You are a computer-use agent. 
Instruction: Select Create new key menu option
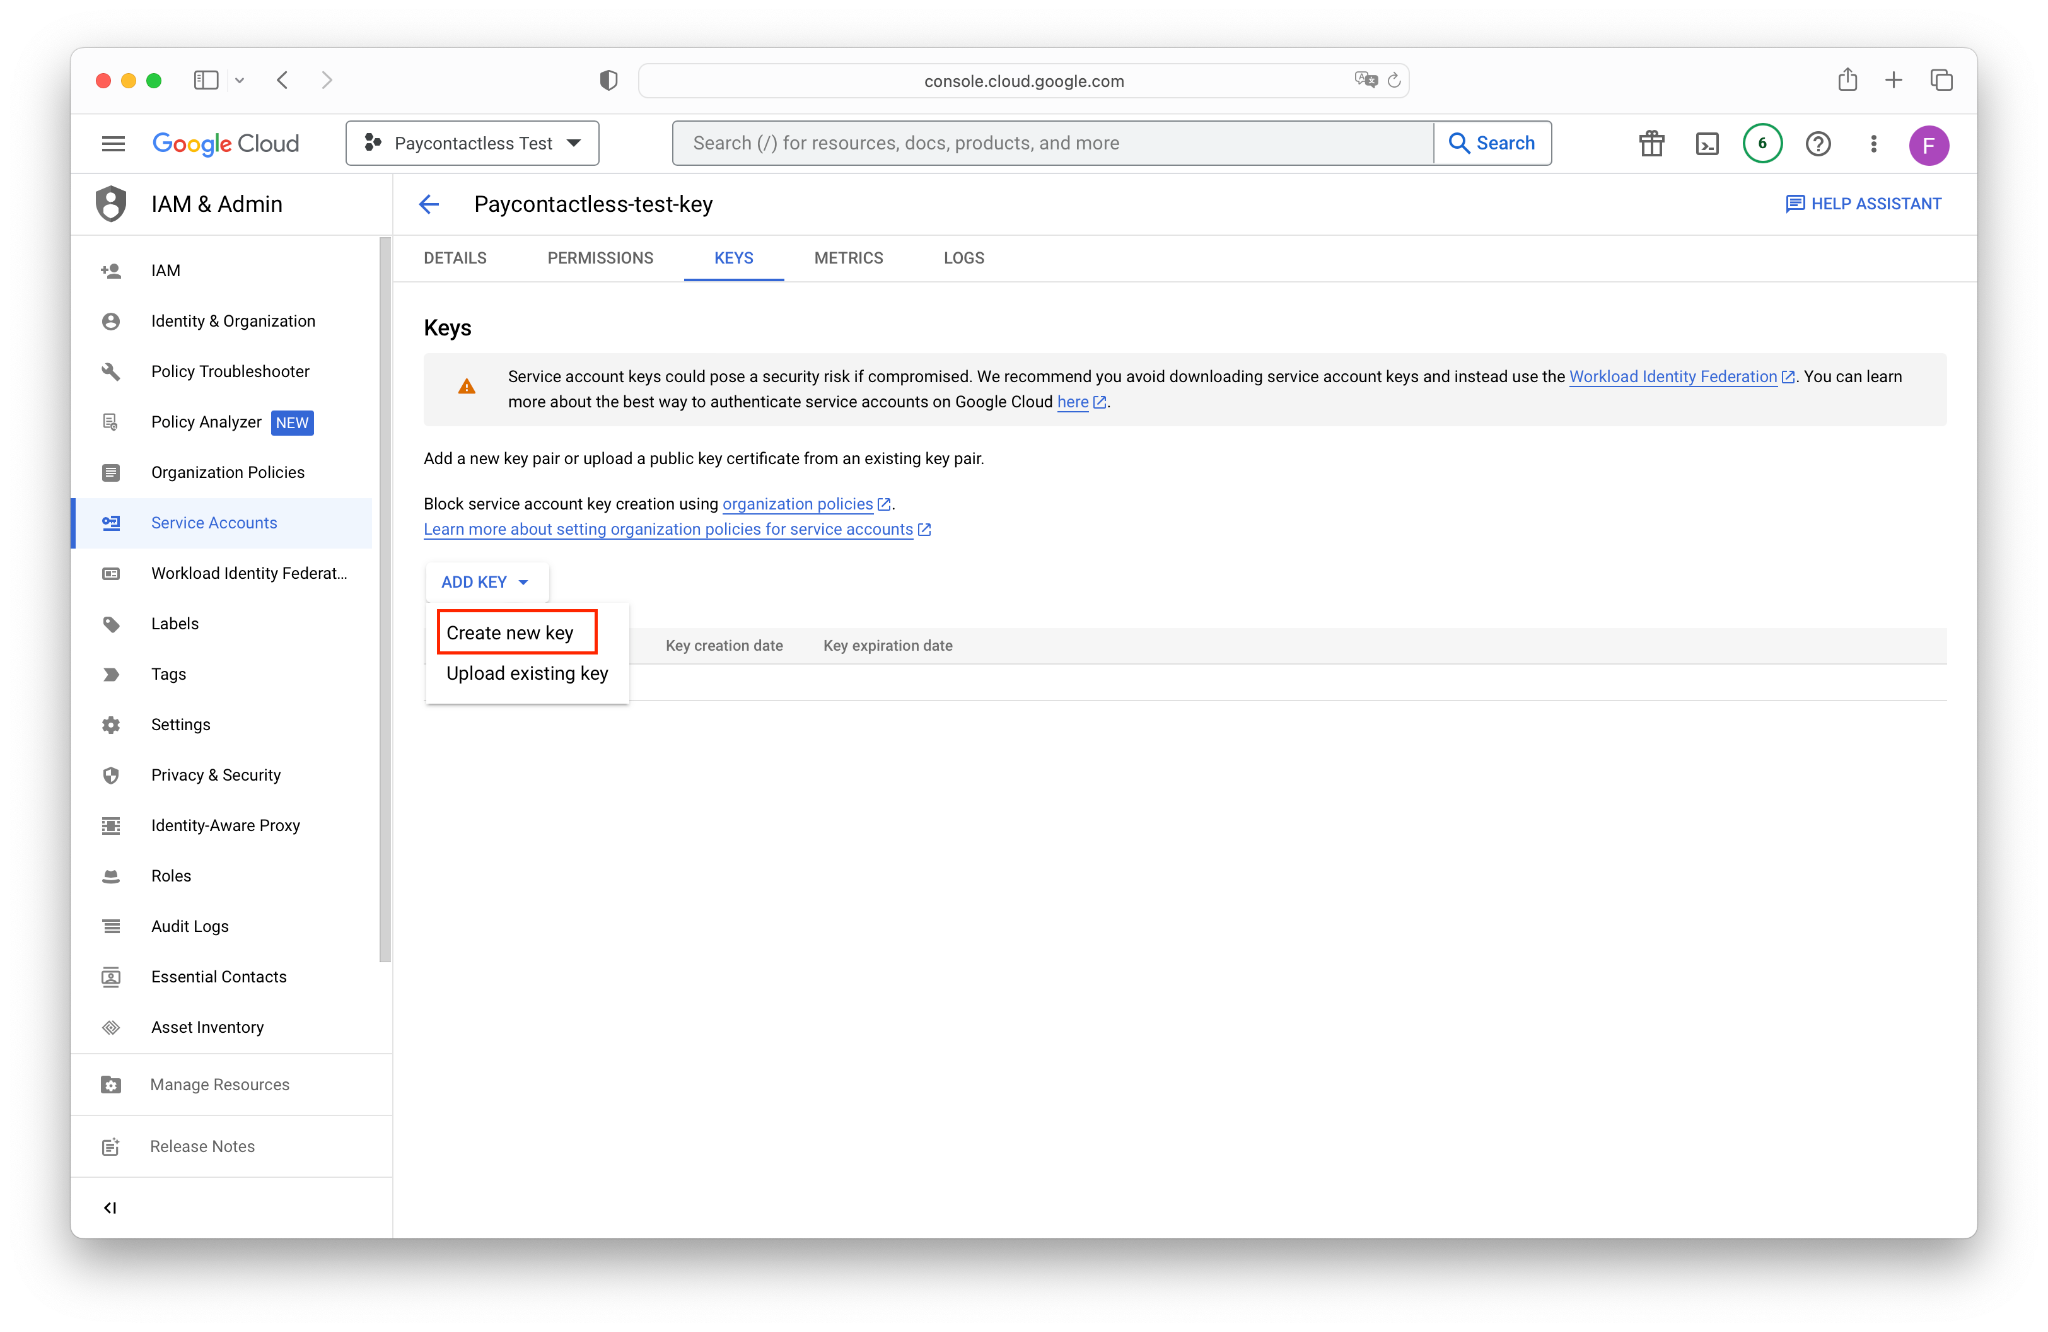click(x=510, y=633)
